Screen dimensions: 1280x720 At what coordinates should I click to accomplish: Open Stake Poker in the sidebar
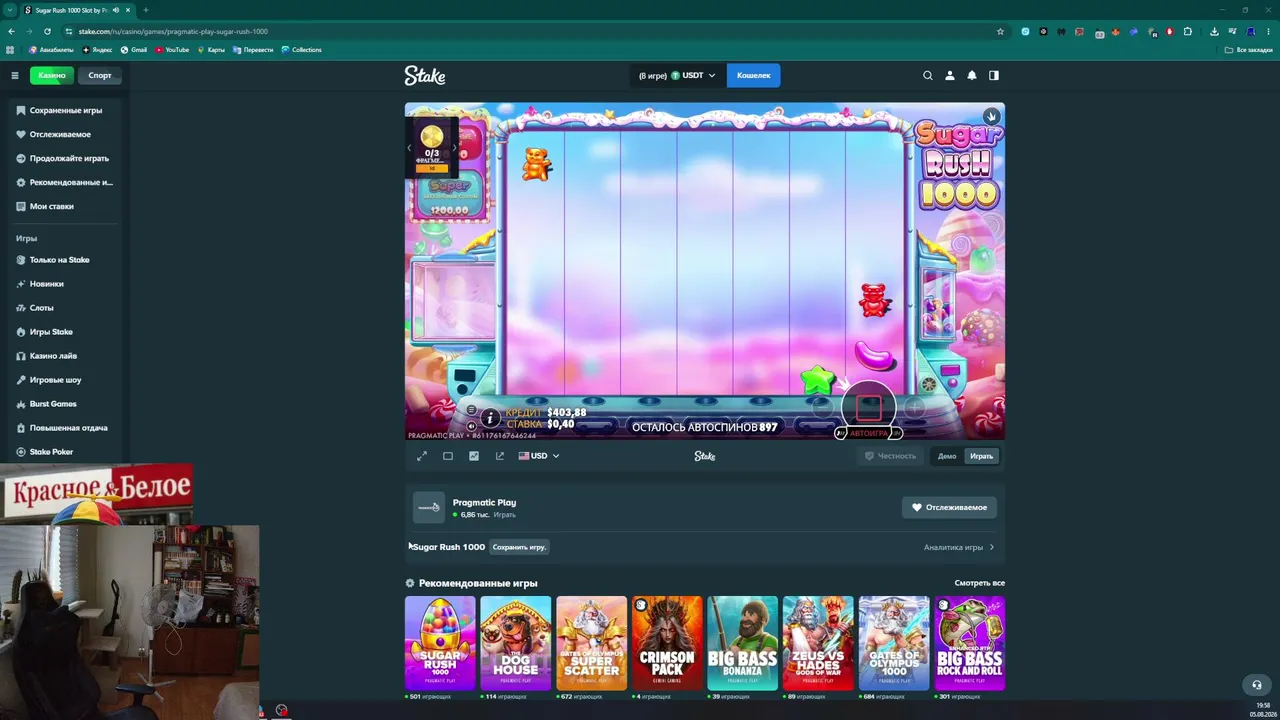point(66,452)
